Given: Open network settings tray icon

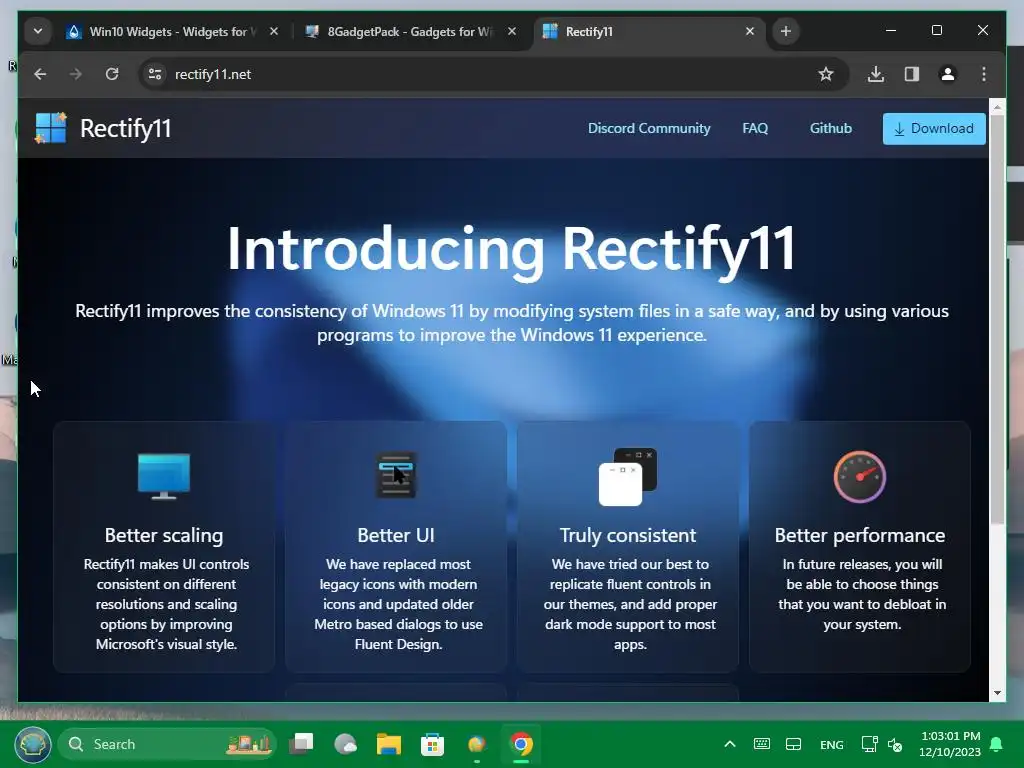Looking at the screenshot, I should tap(869, 744).
